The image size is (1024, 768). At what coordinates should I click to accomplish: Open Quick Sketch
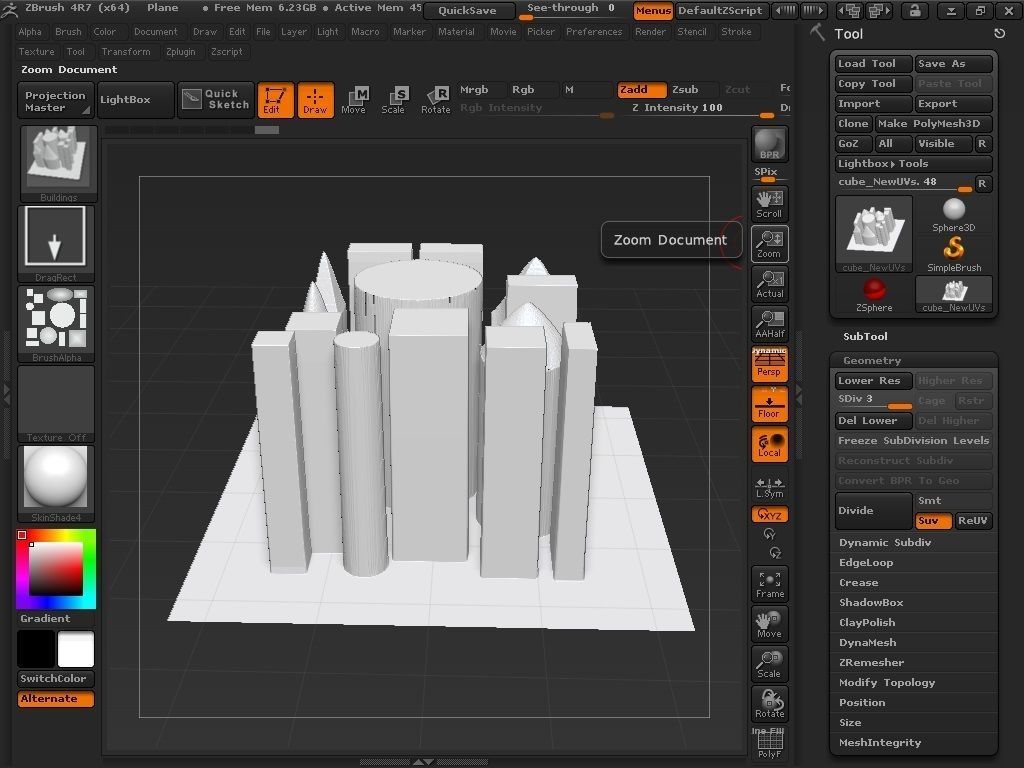216,100
